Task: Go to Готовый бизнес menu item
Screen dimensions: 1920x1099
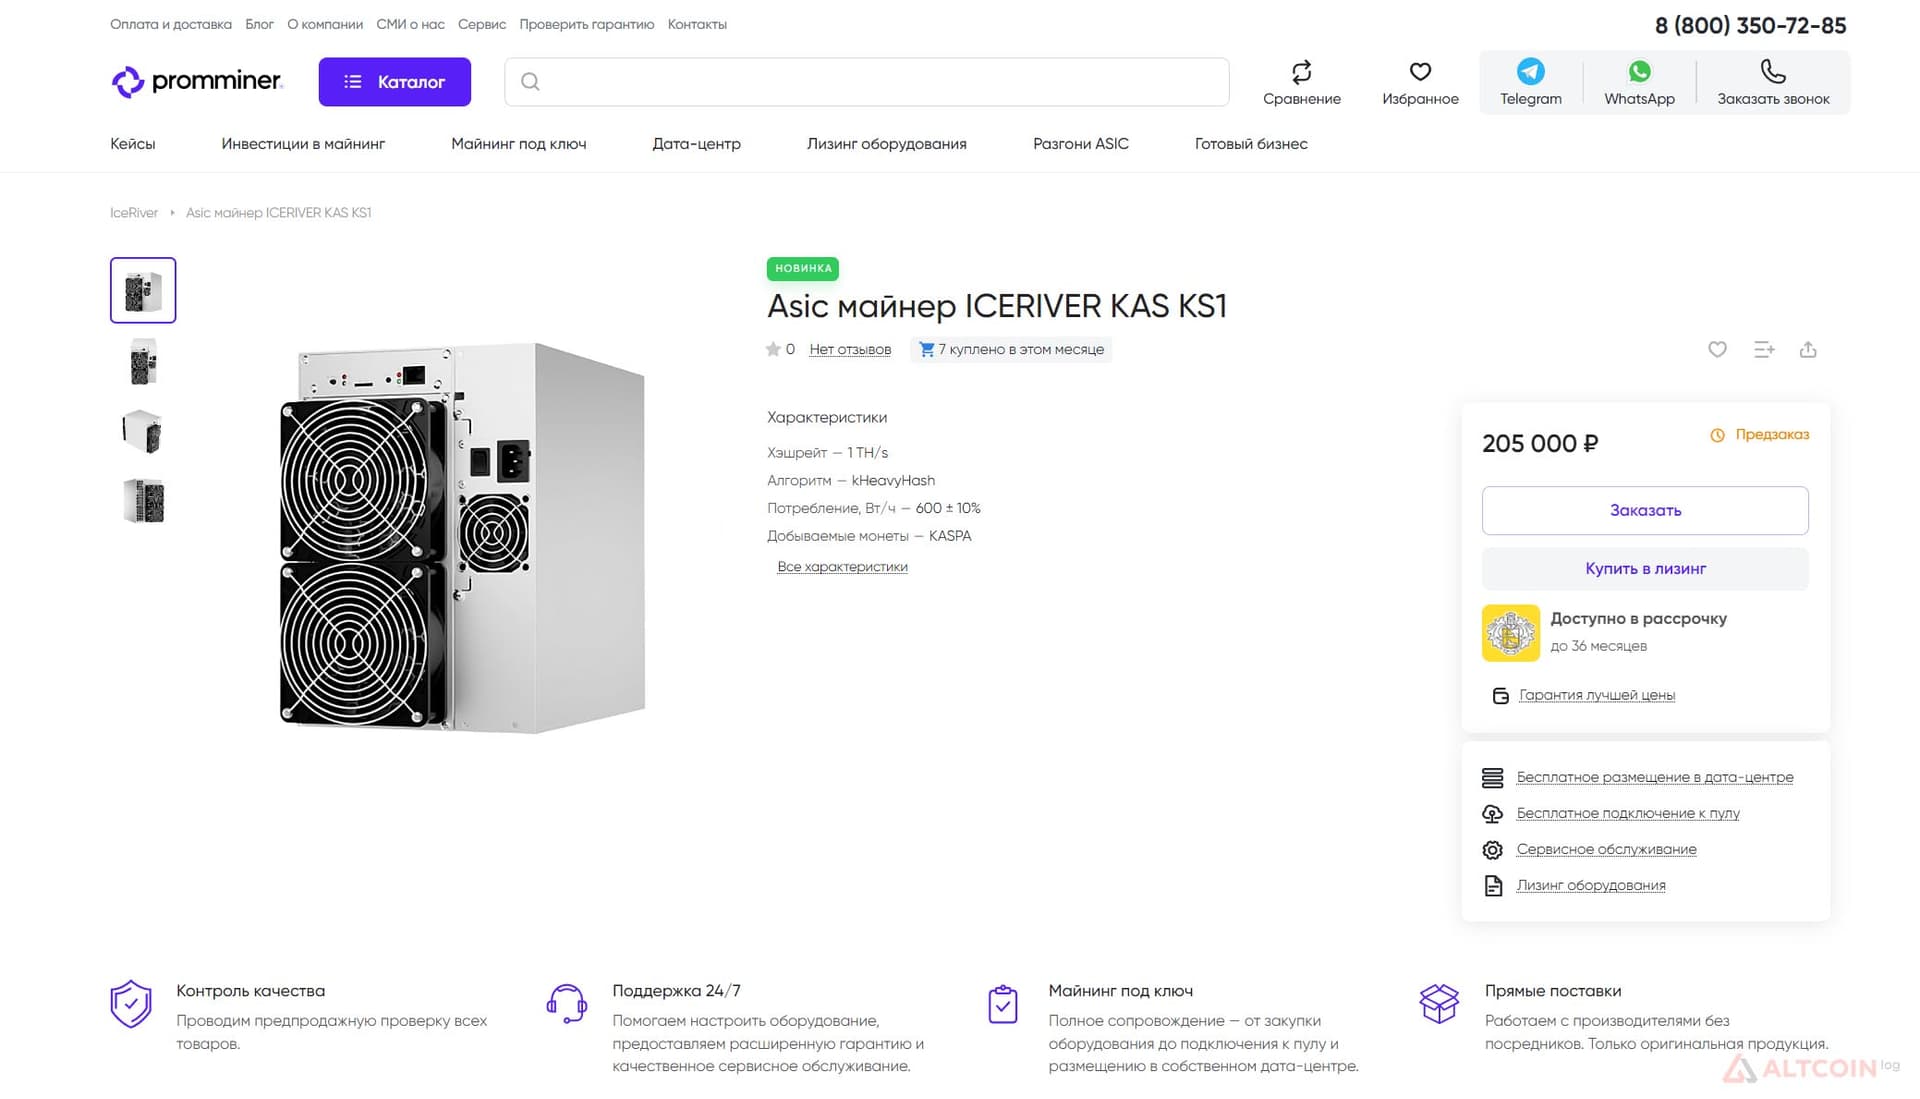Action: point(1251,144)
